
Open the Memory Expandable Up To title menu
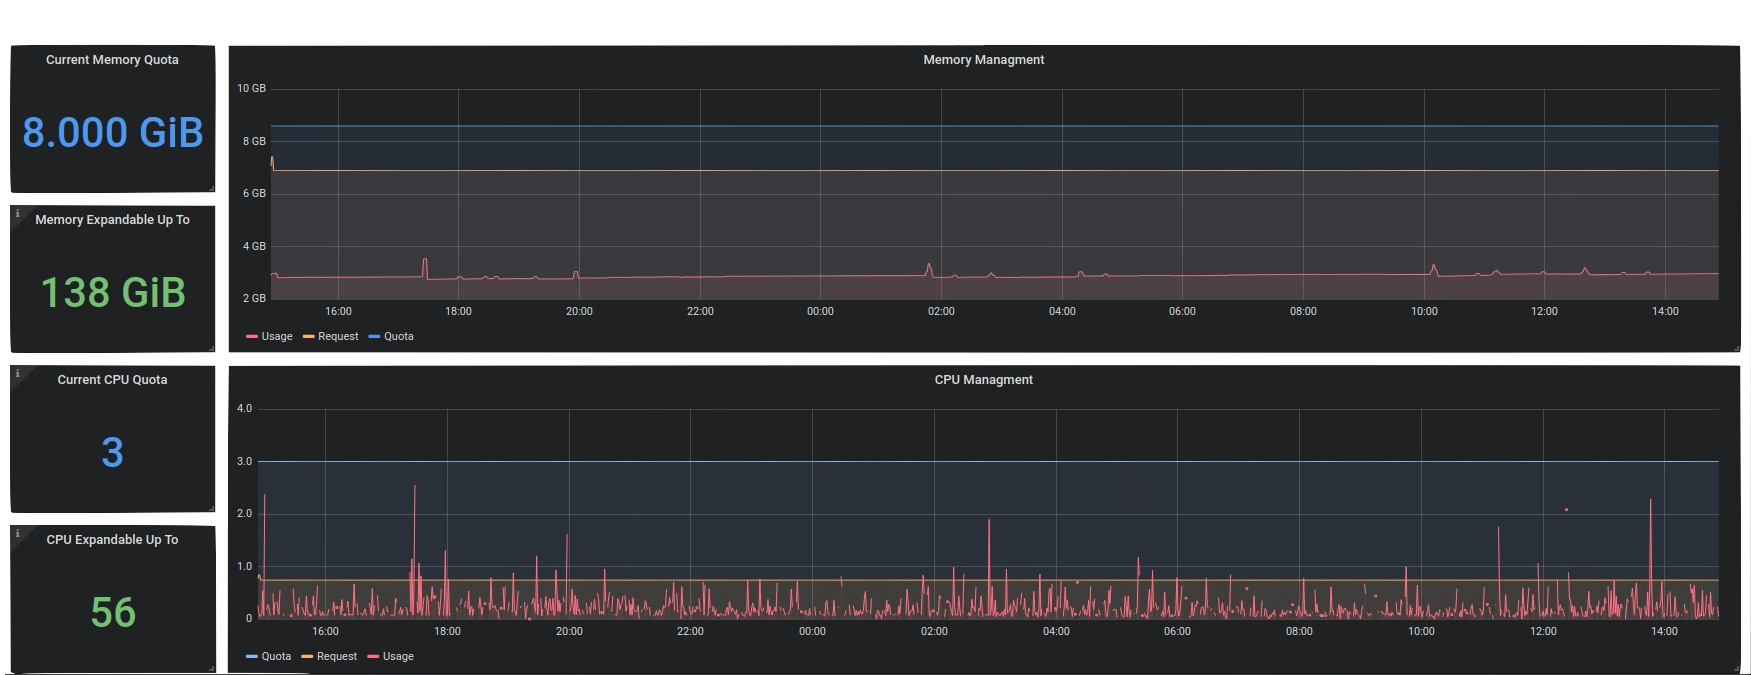pos(112,220)
